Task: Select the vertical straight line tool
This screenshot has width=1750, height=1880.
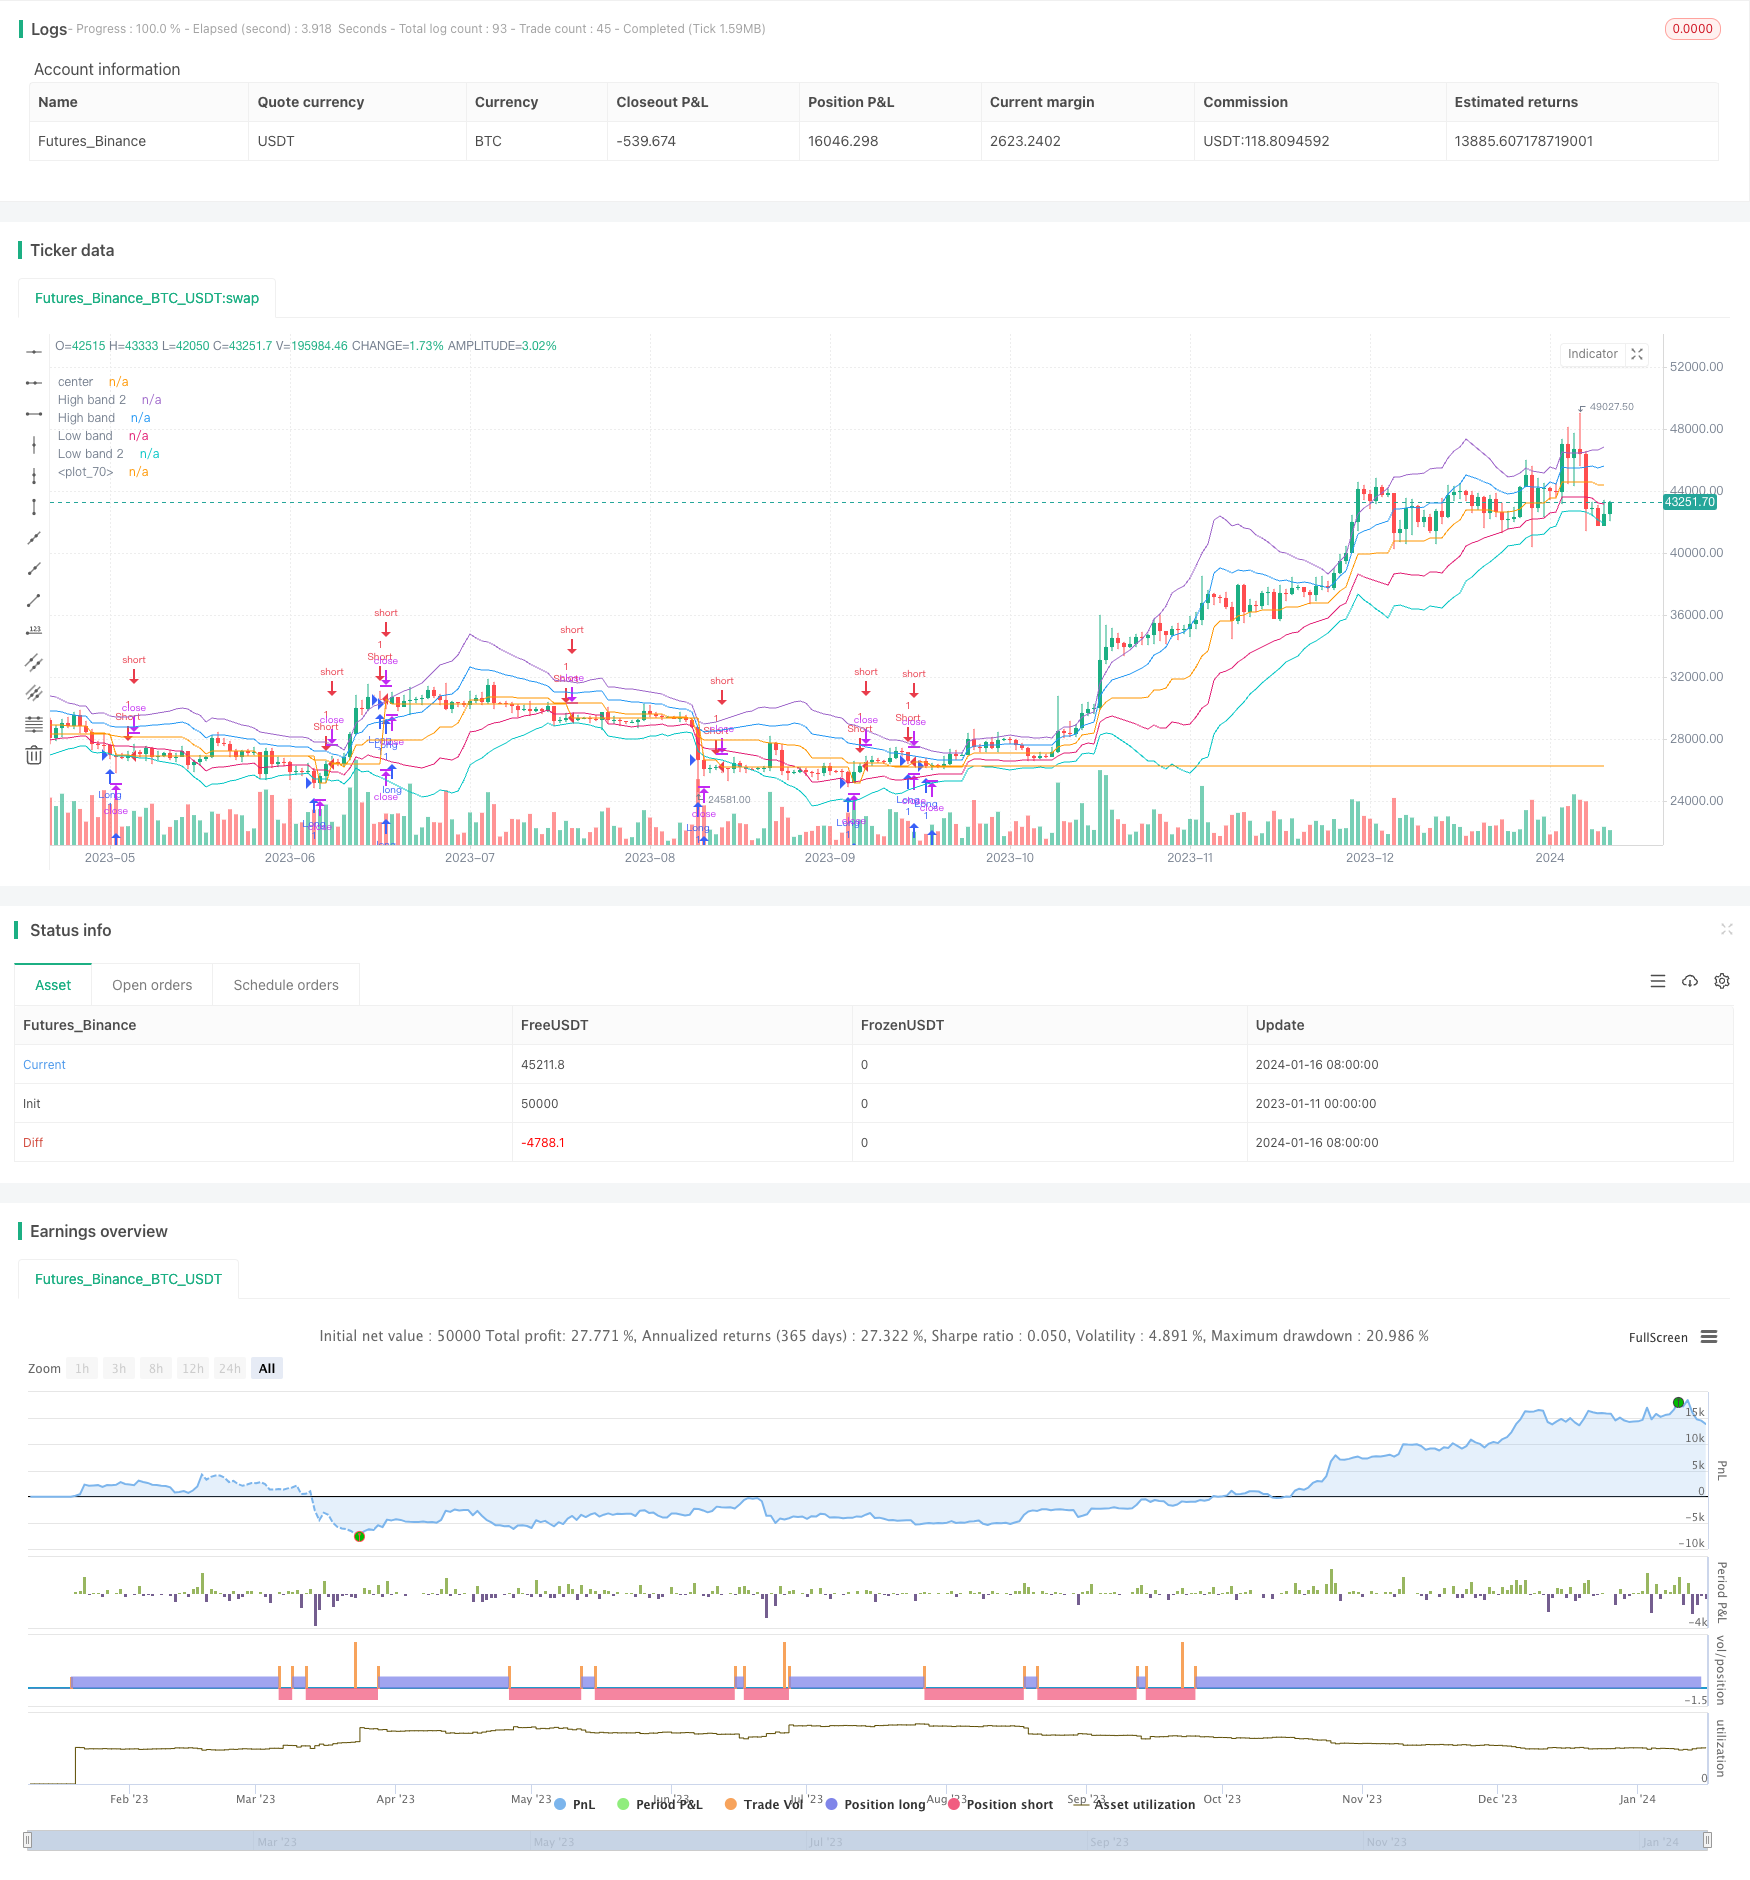Action: (x=34, y=445)
